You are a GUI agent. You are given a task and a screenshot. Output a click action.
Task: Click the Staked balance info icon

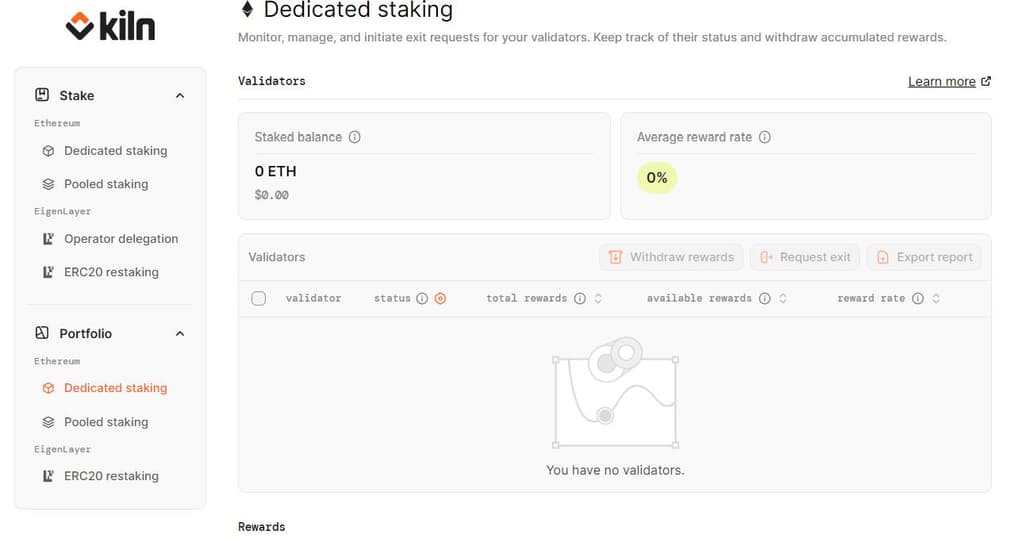pyautogui.click(x=355, y=137)
